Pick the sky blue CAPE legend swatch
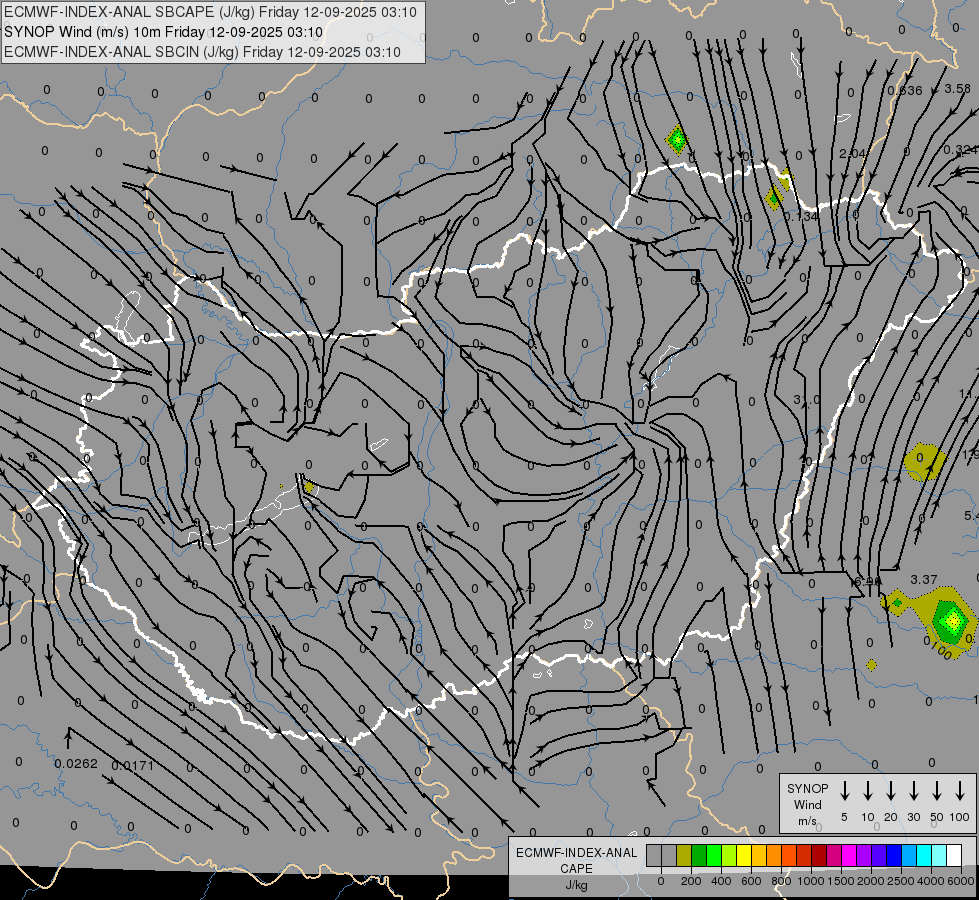The width and height of the screenshot is (979, 900). click(x=910, y=855)
